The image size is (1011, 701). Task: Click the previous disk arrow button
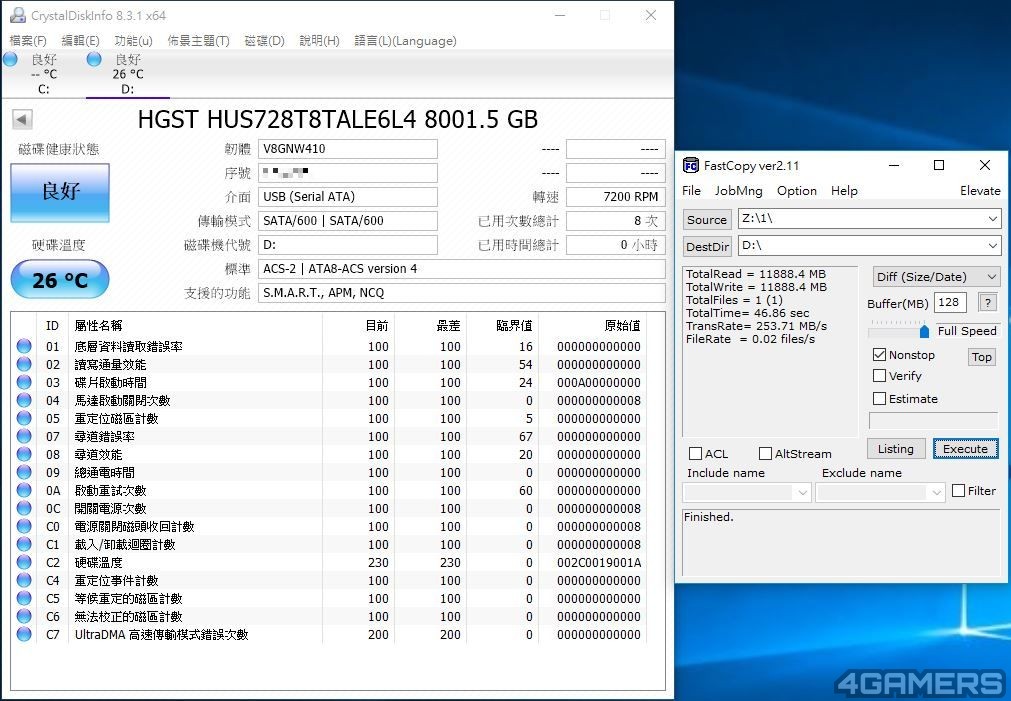22,119
